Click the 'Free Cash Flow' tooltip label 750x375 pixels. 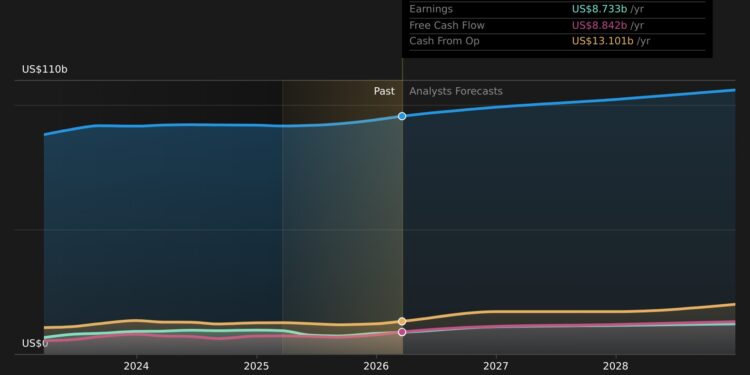[447, 25]
